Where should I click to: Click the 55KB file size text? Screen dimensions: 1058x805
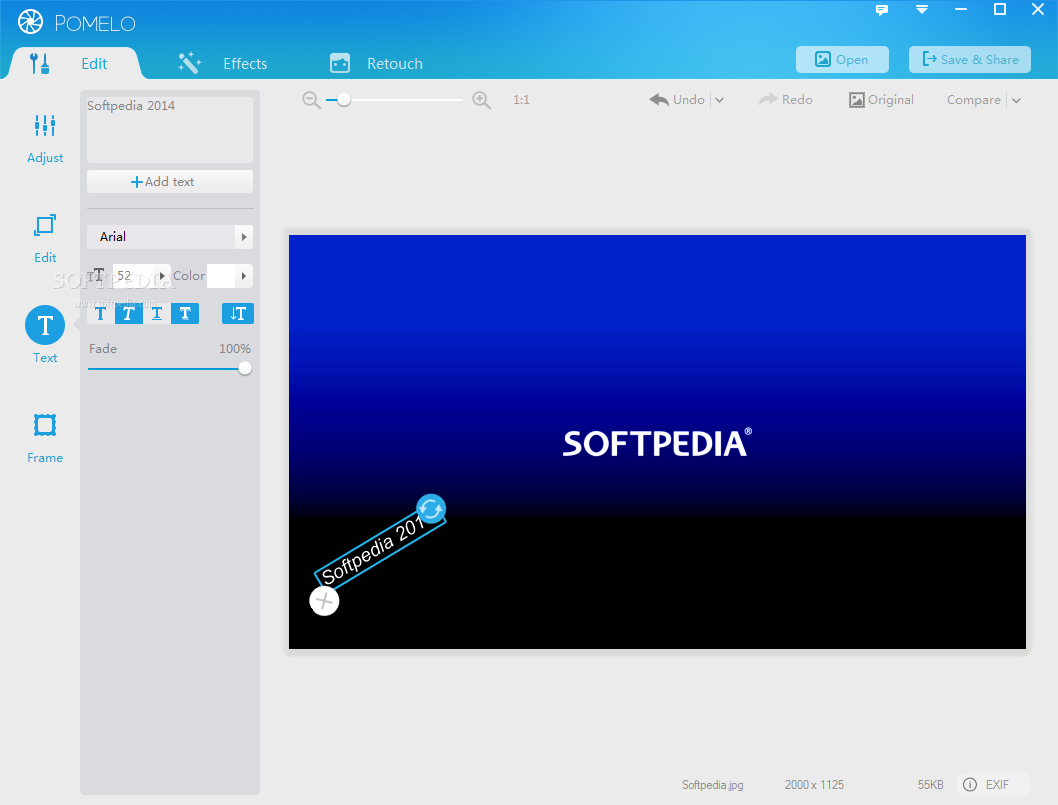click(930, 785)
